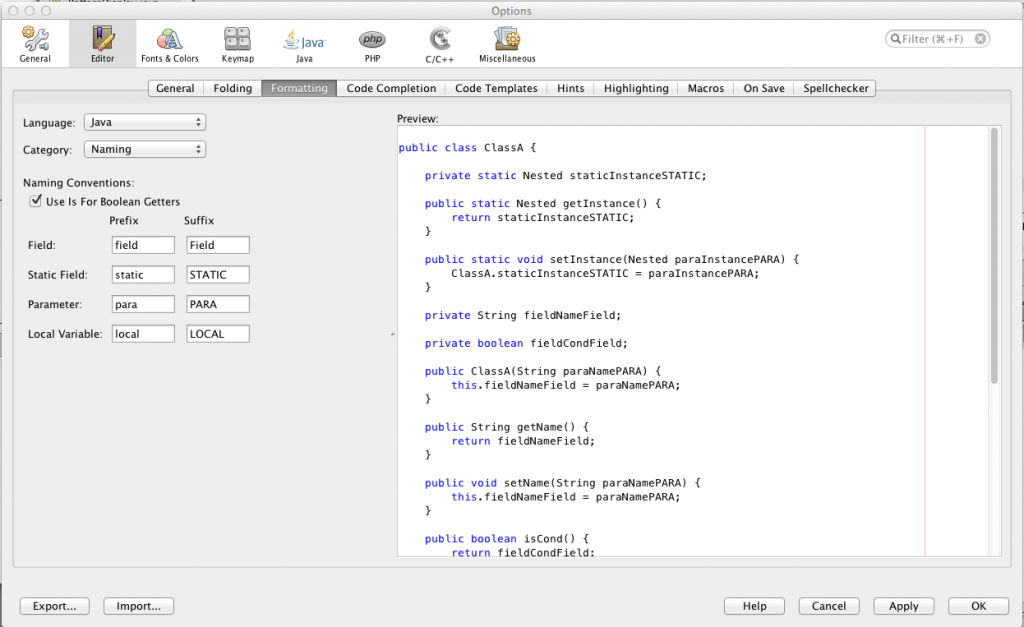This screenshot has width=1024, height=627.
Task: Click the Java settings icon
Action: point(303,43)
